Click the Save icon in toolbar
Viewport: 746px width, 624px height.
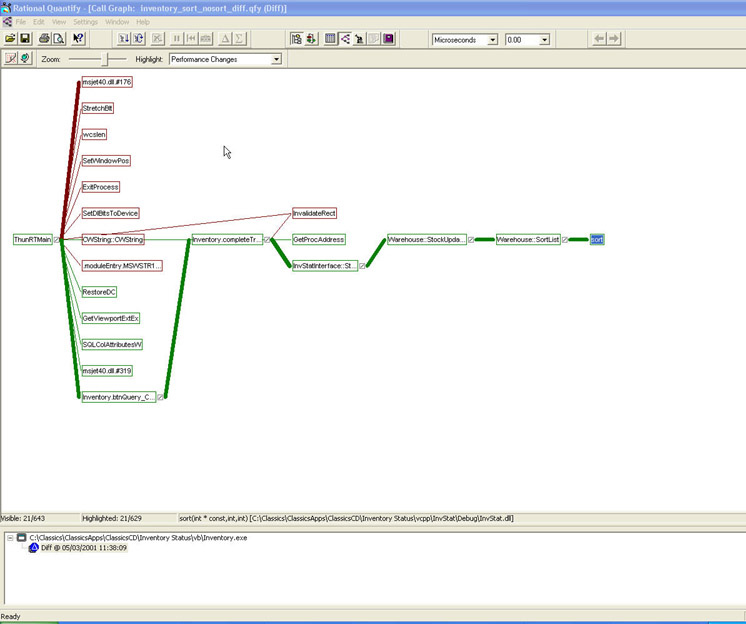click(25, 39)
